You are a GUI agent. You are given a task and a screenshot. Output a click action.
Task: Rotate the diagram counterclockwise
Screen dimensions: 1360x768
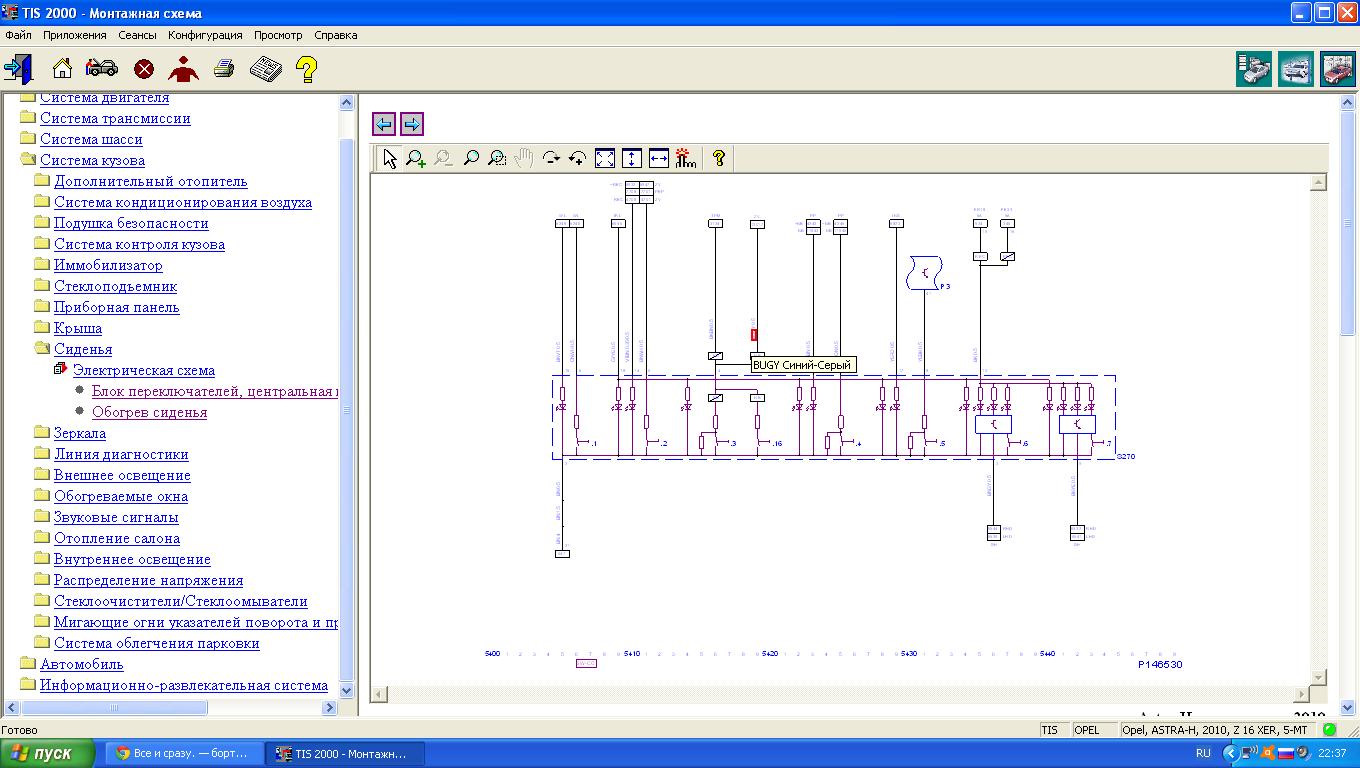point(578,158)
